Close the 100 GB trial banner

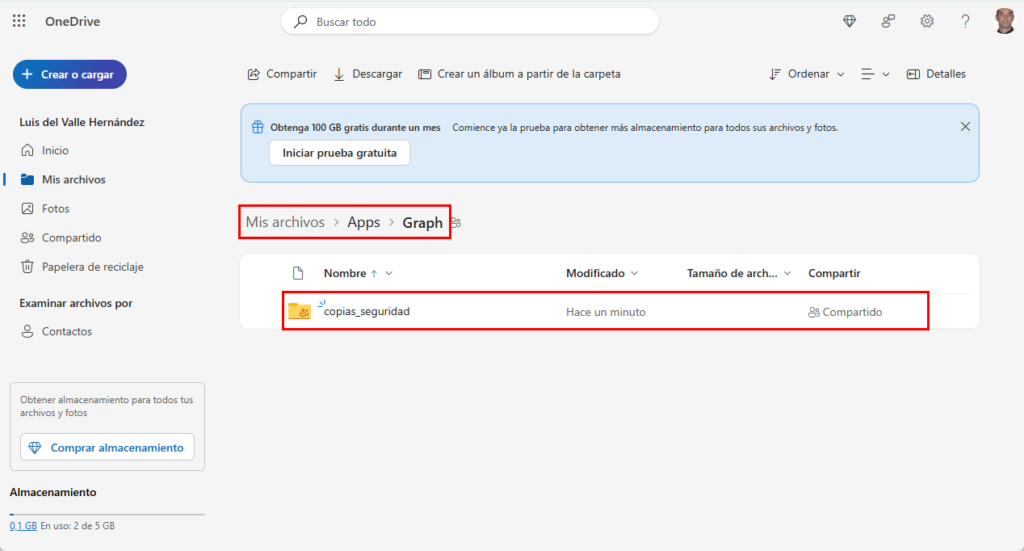pos(965,127)
